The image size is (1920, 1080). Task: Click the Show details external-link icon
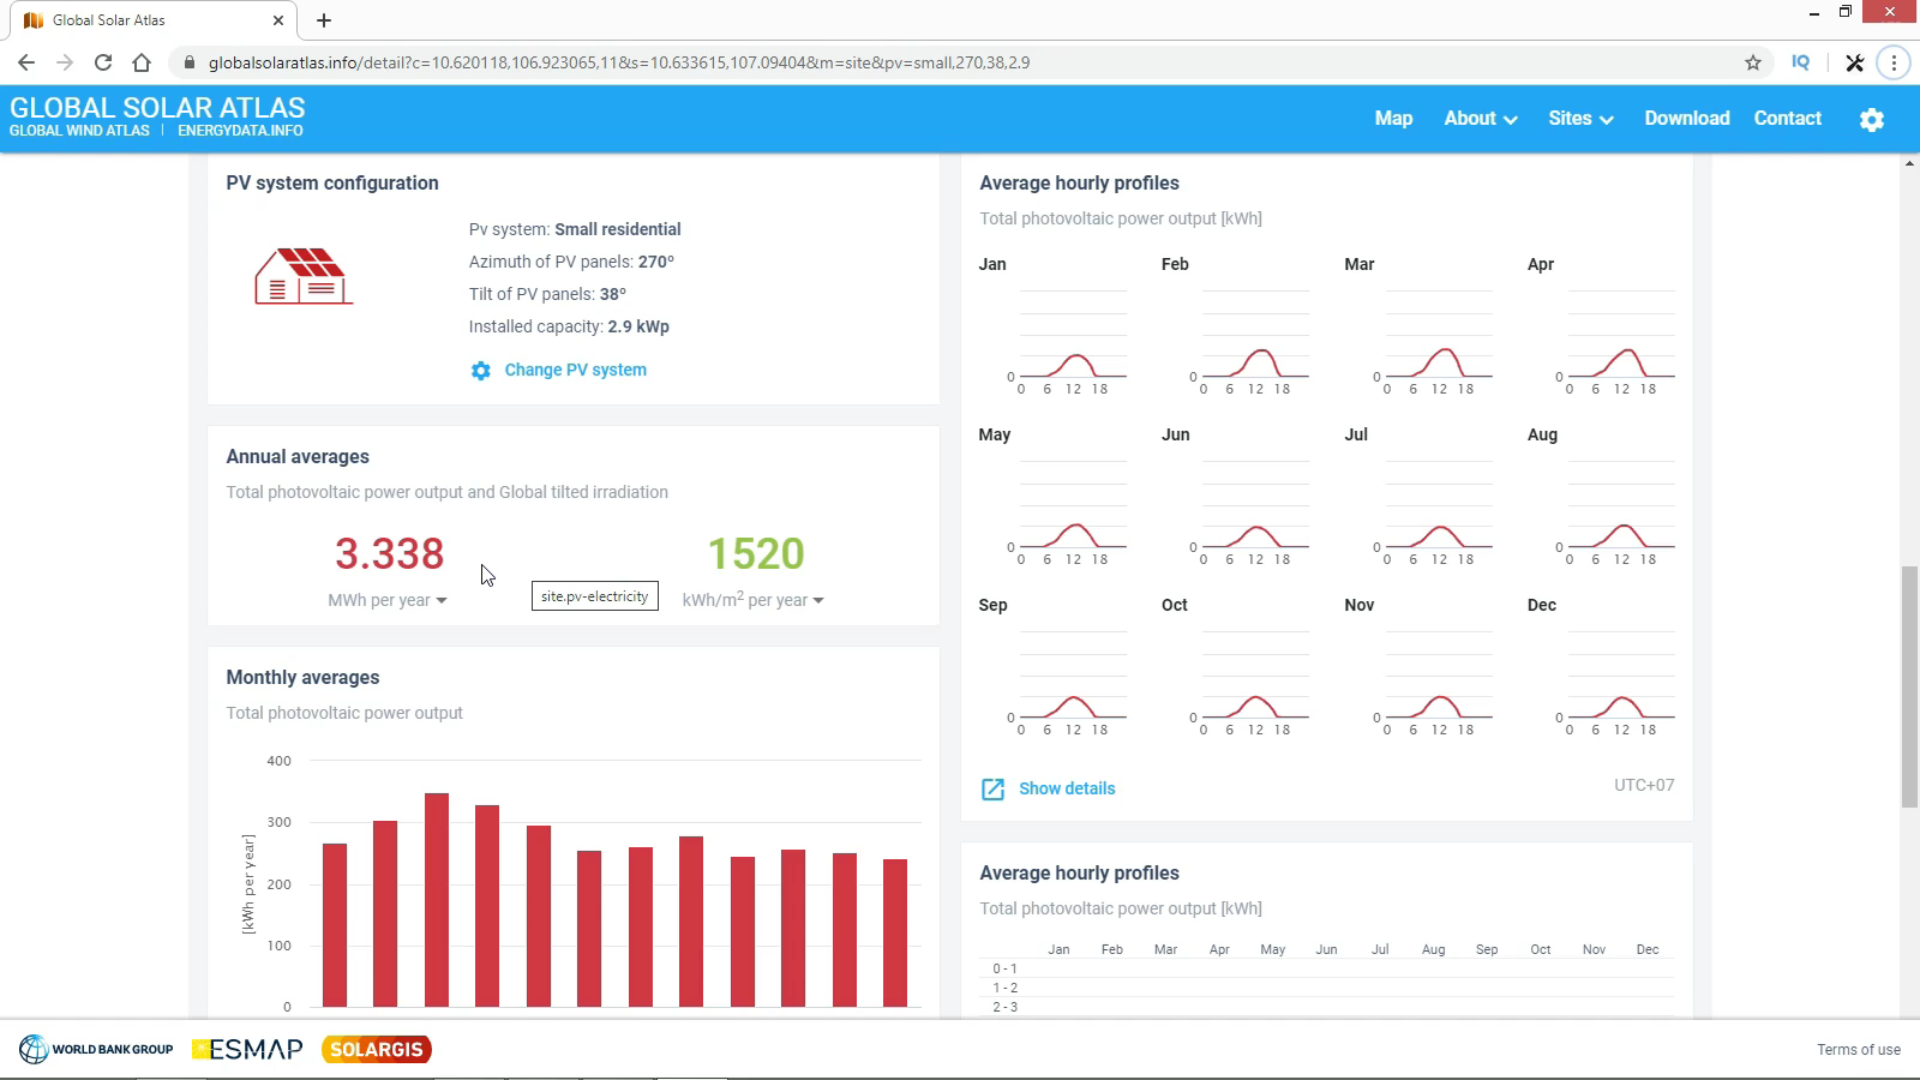992,789
